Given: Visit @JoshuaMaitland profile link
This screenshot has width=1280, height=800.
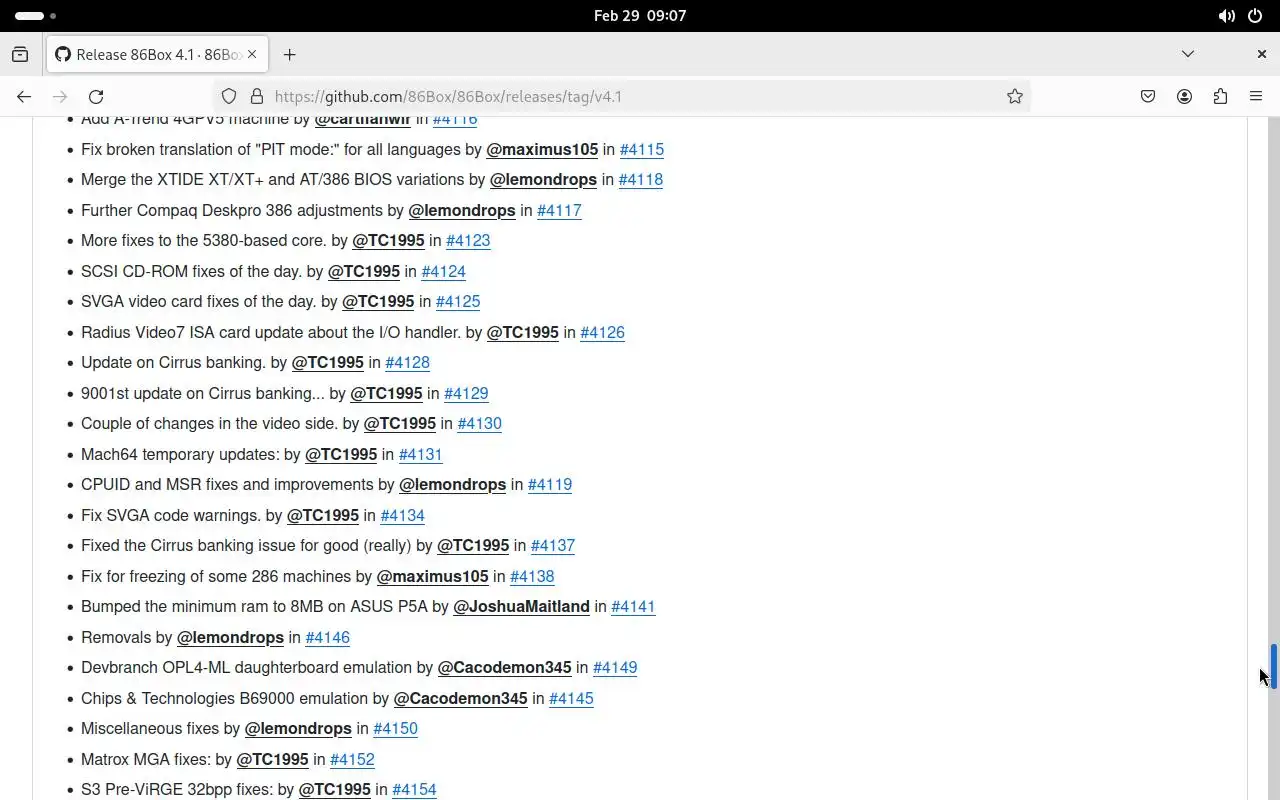Looking at the screenshot, I should [521, 607].
